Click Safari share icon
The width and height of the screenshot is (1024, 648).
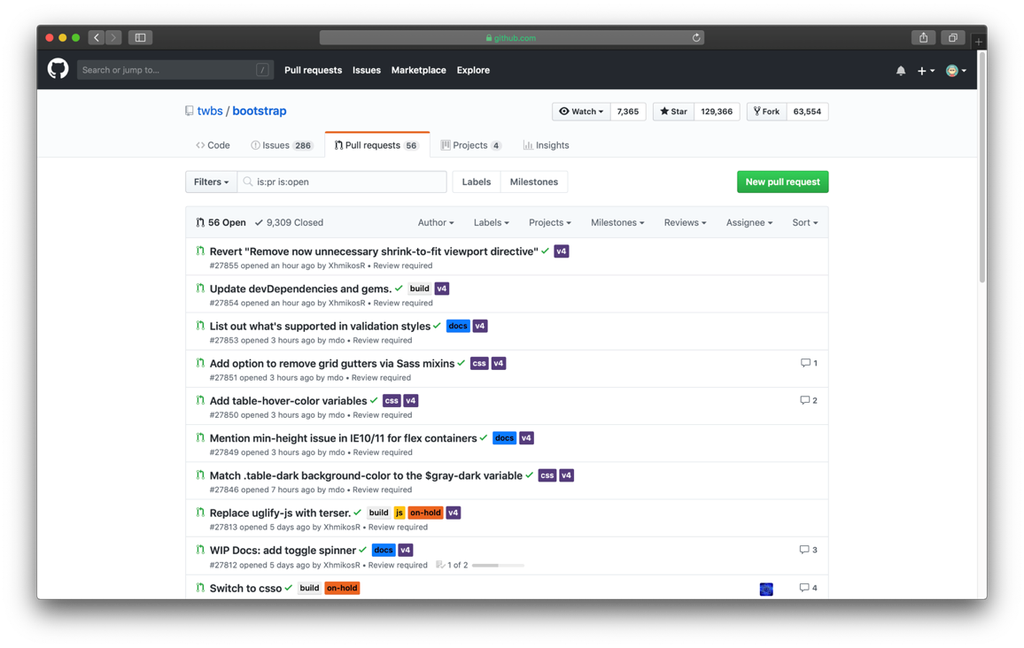[923, 38]
